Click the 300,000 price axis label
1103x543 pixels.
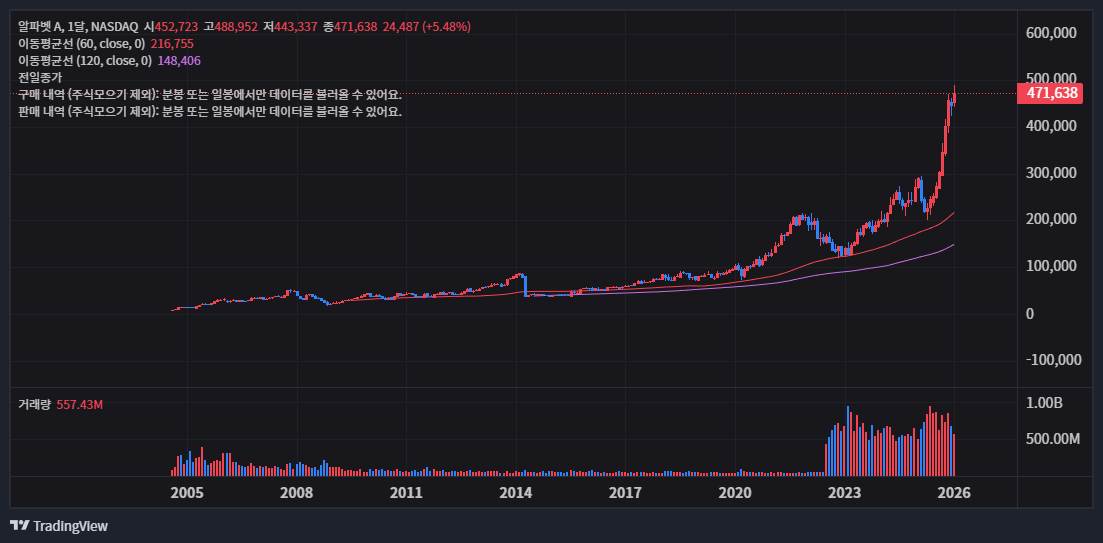1052,172
